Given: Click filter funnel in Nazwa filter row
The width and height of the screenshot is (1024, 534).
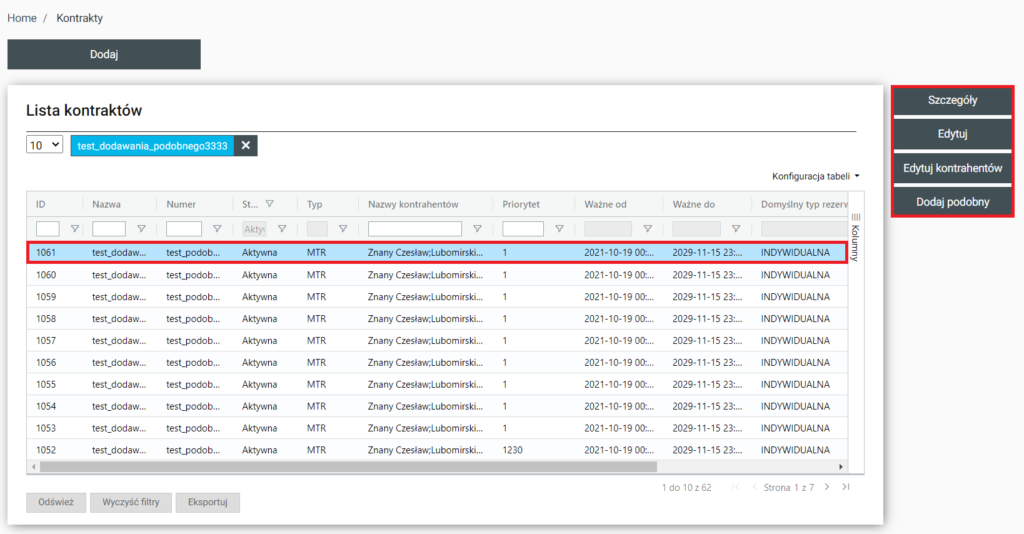Looking at the screenshot, I should [140, 229].
